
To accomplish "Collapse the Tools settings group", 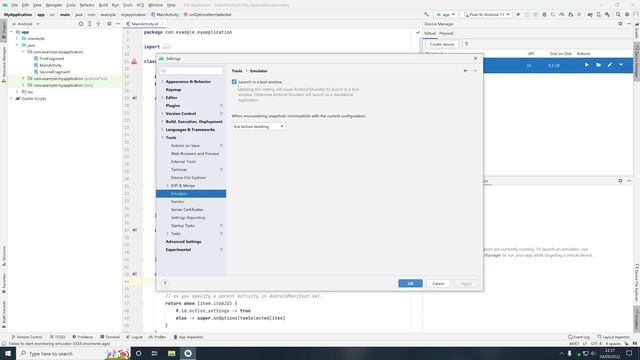I will [x=162, y=138].
